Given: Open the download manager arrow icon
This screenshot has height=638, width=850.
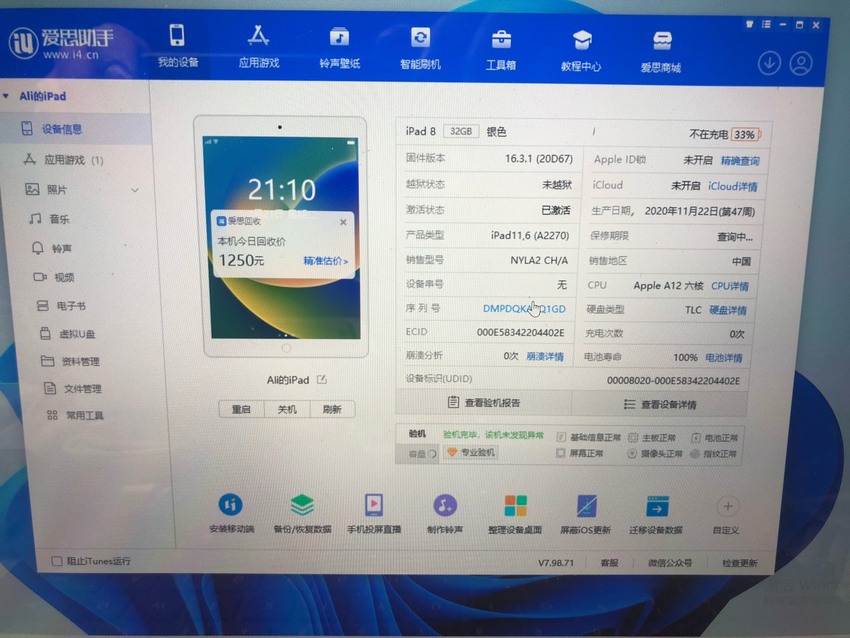Looking at the screenshot, I should point(769,63).
